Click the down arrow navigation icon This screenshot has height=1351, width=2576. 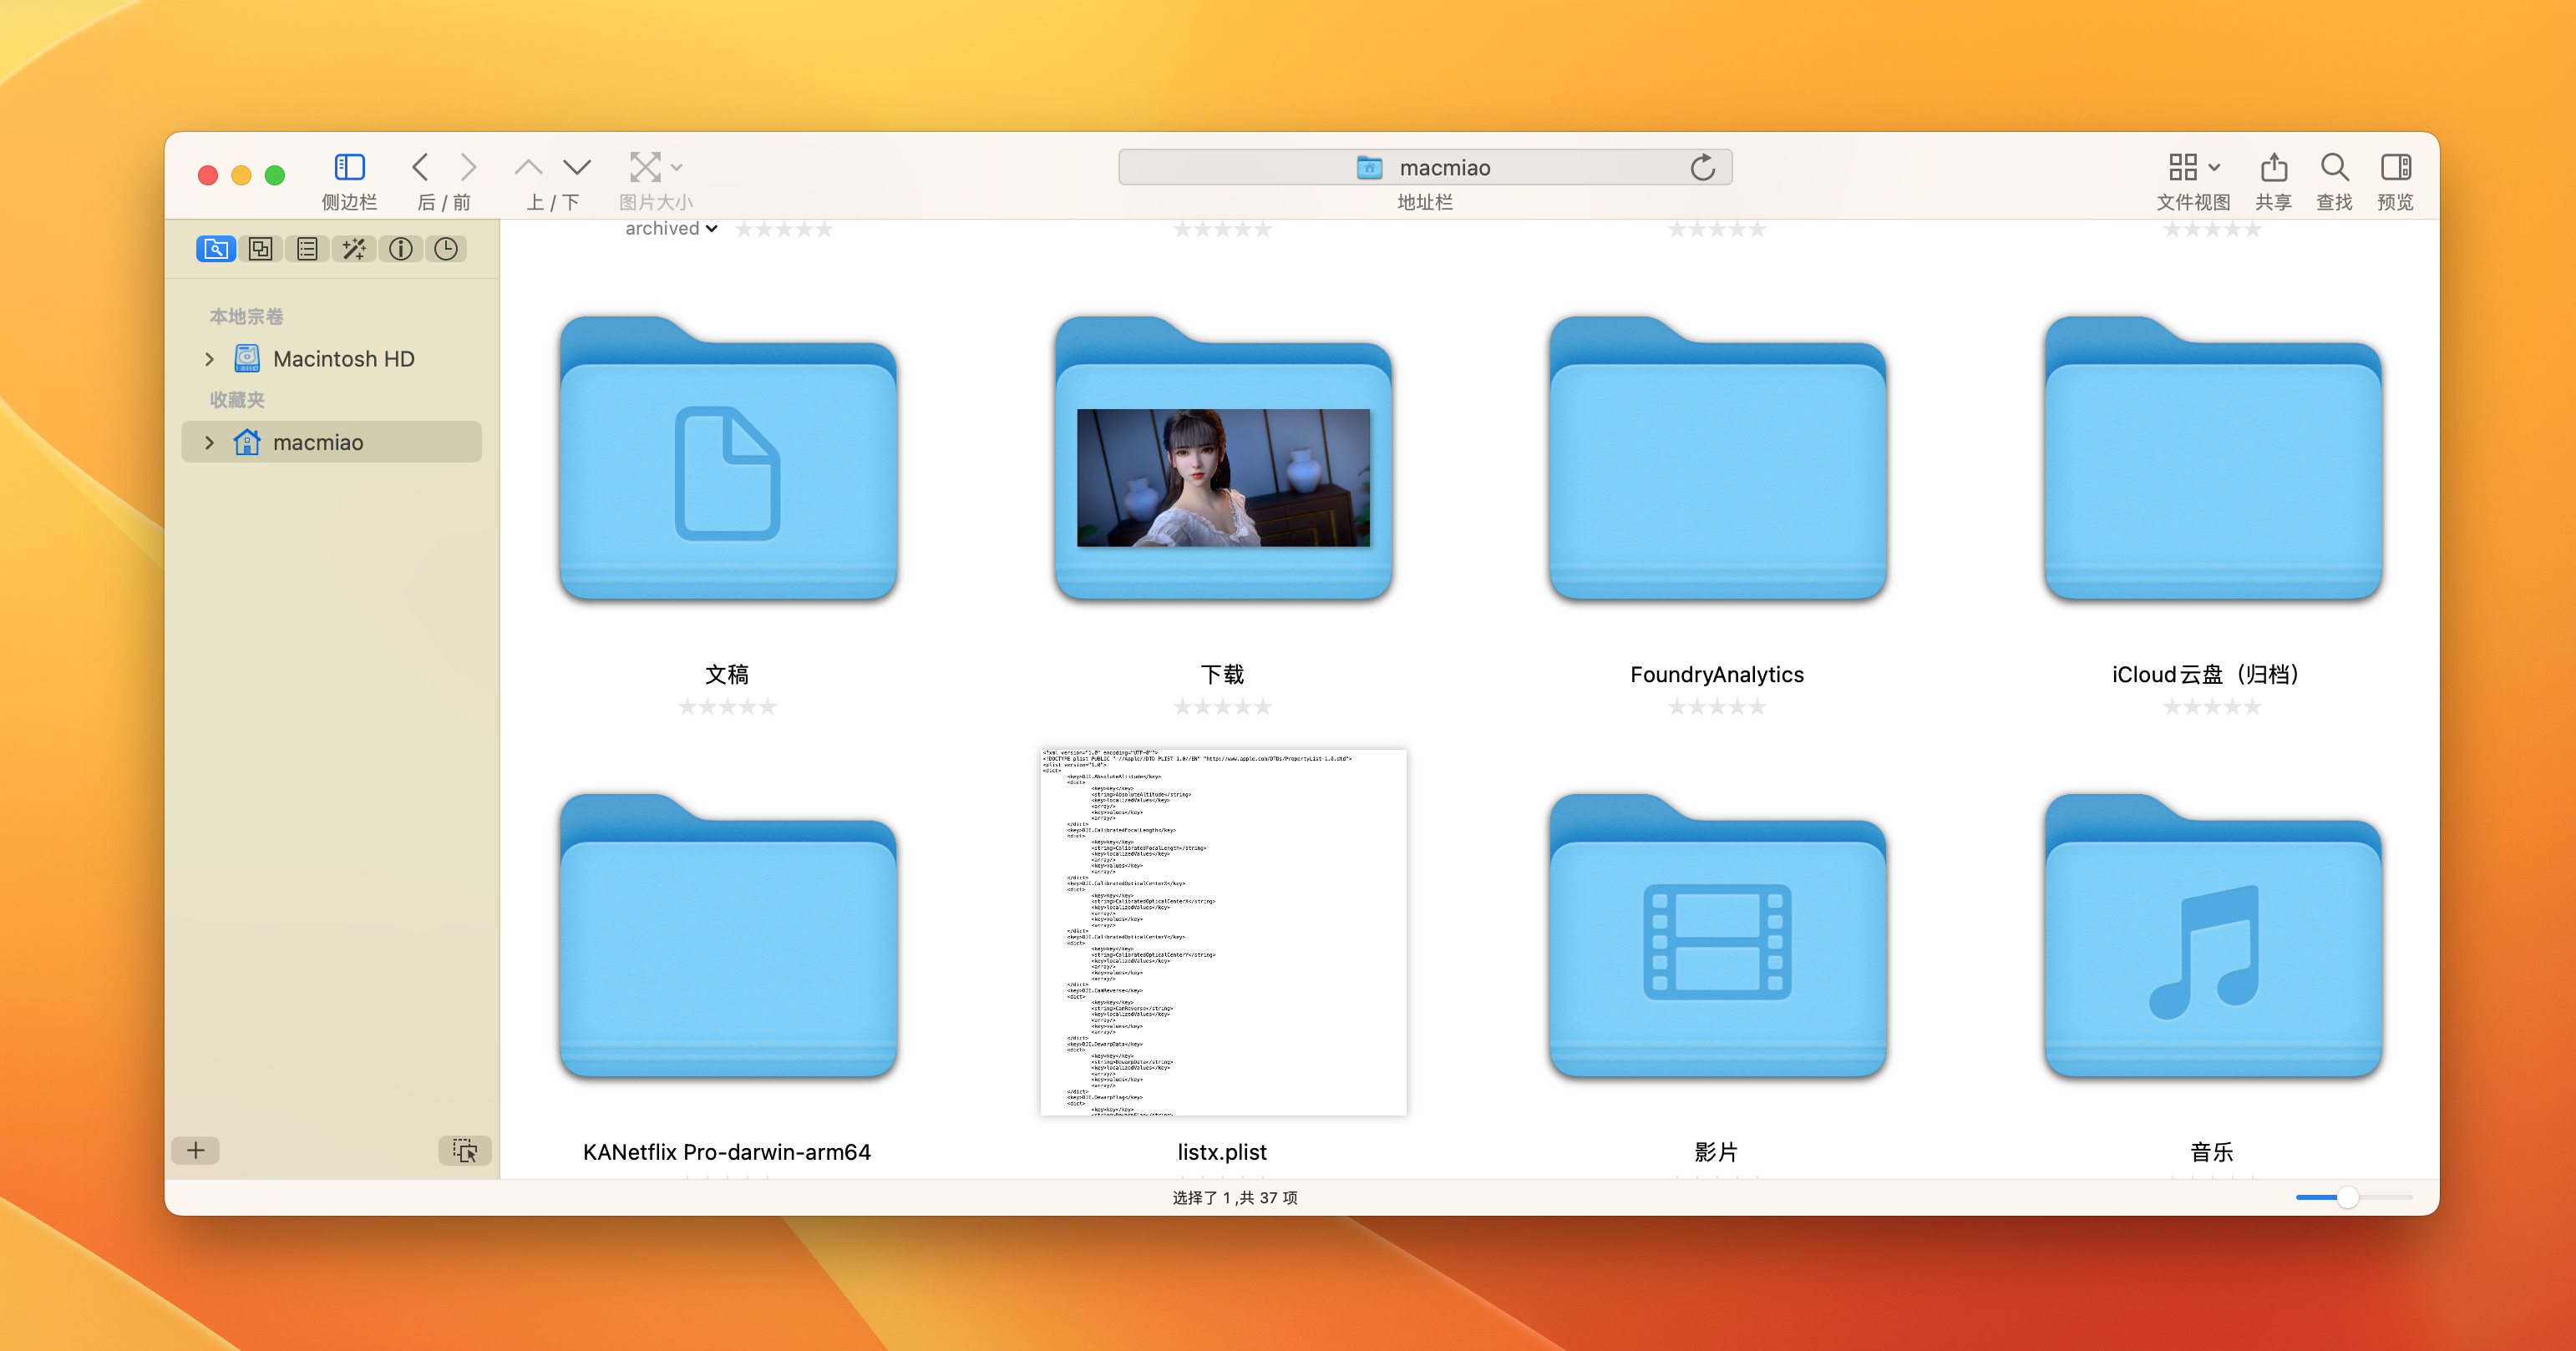pos(577,167)
